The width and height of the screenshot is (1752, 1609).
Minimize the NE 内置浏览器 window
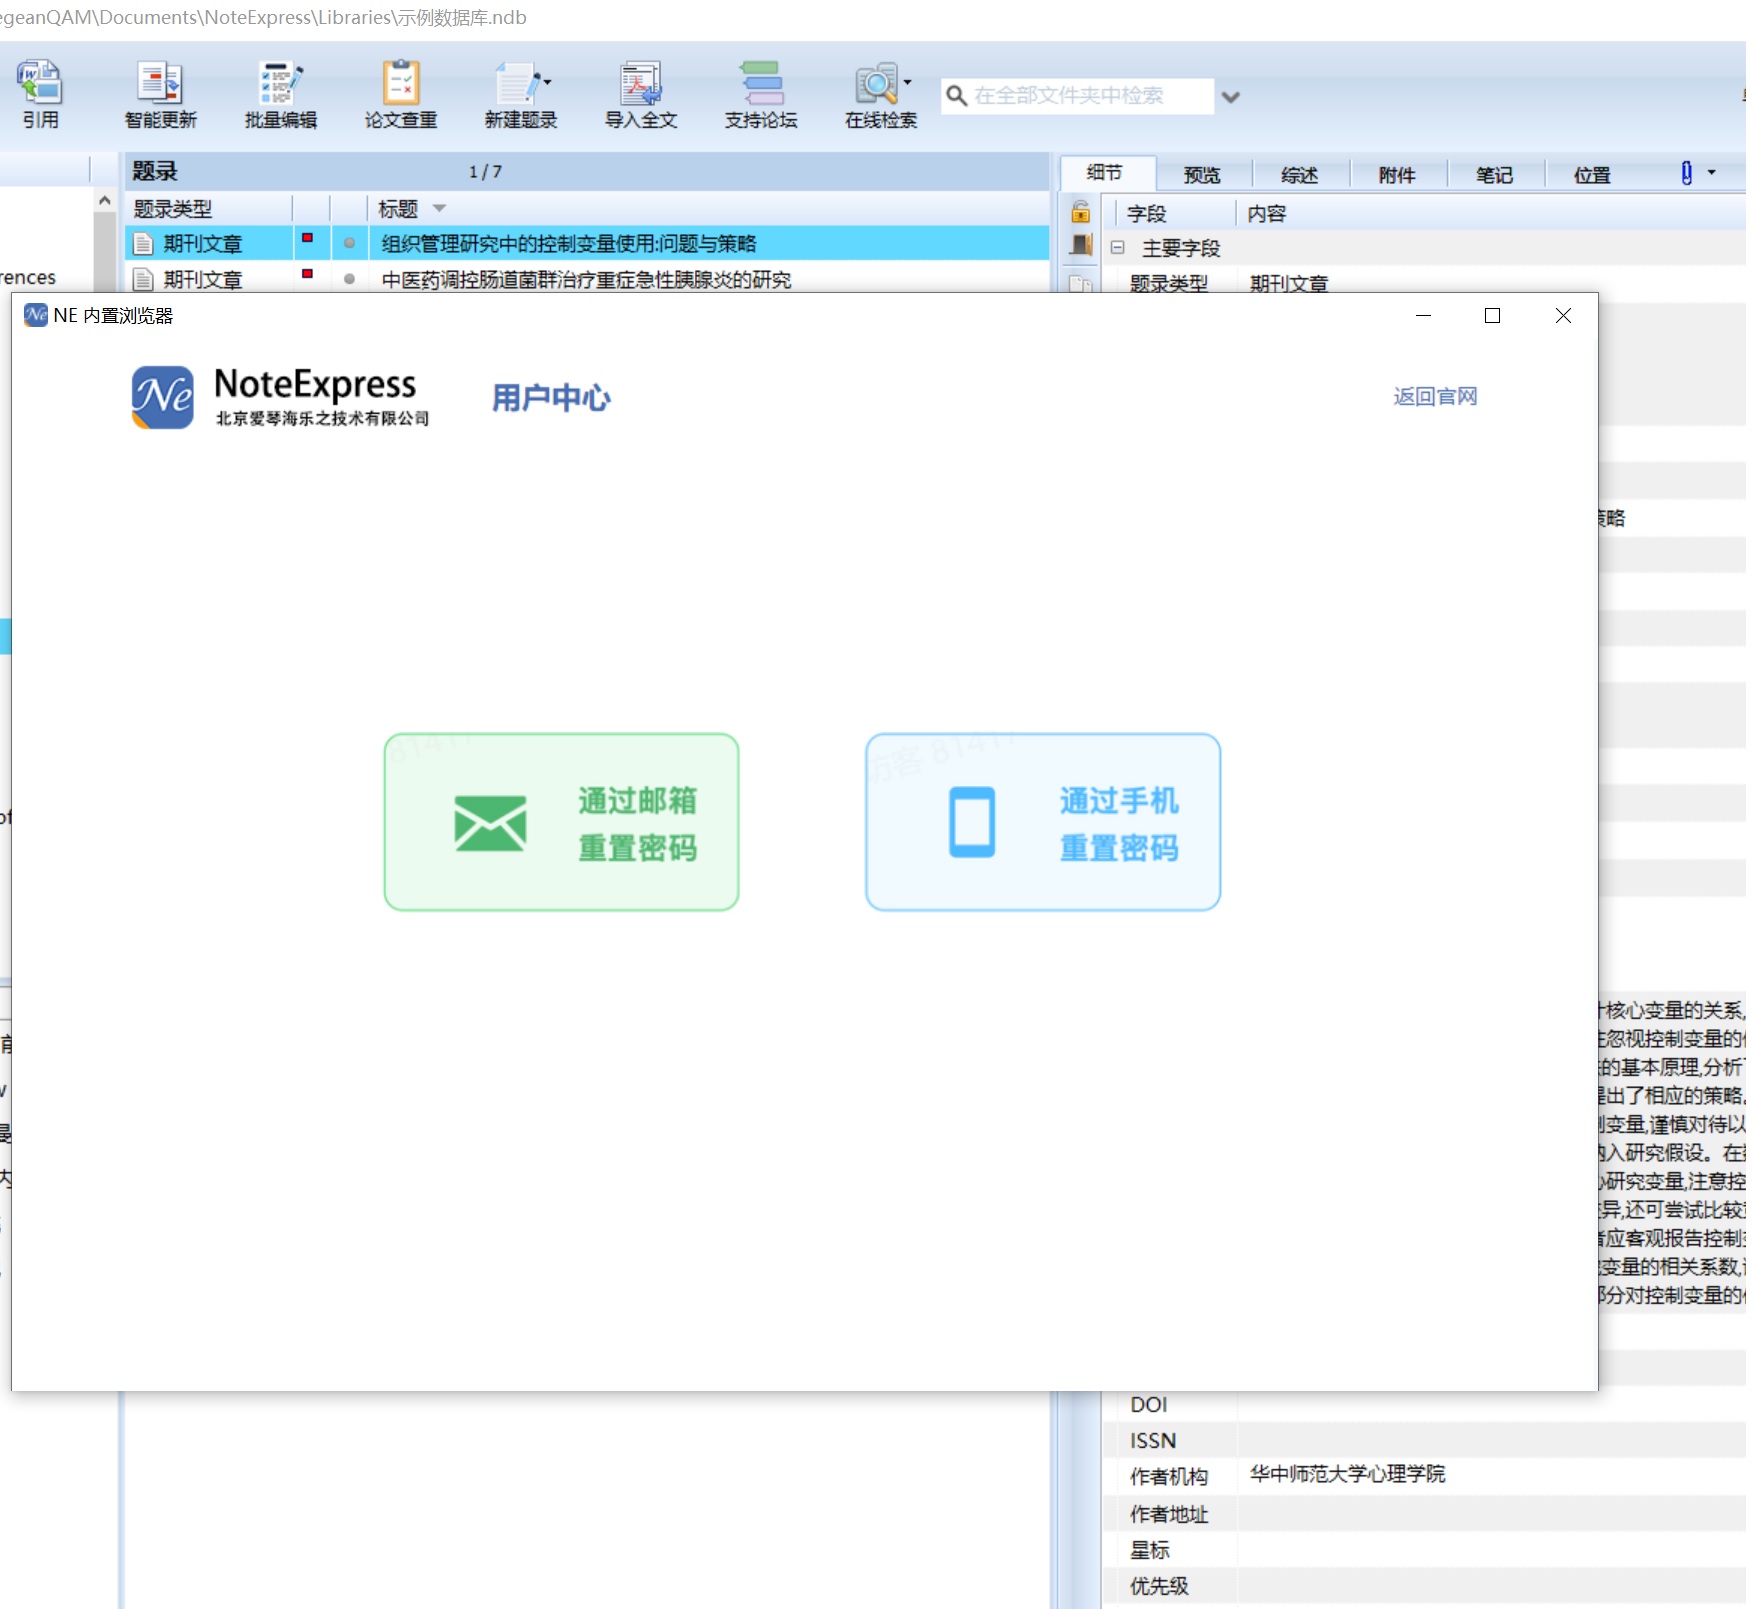tap(1423, 316)
